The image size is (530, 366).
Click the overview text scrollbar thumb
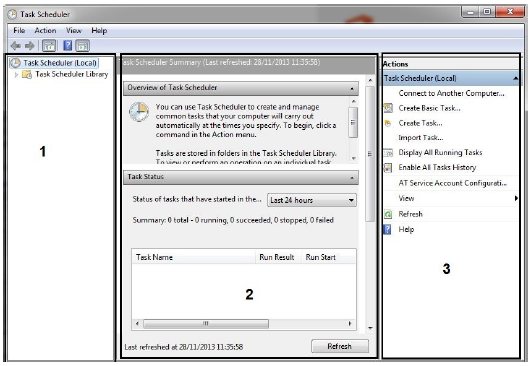[353, 122]
